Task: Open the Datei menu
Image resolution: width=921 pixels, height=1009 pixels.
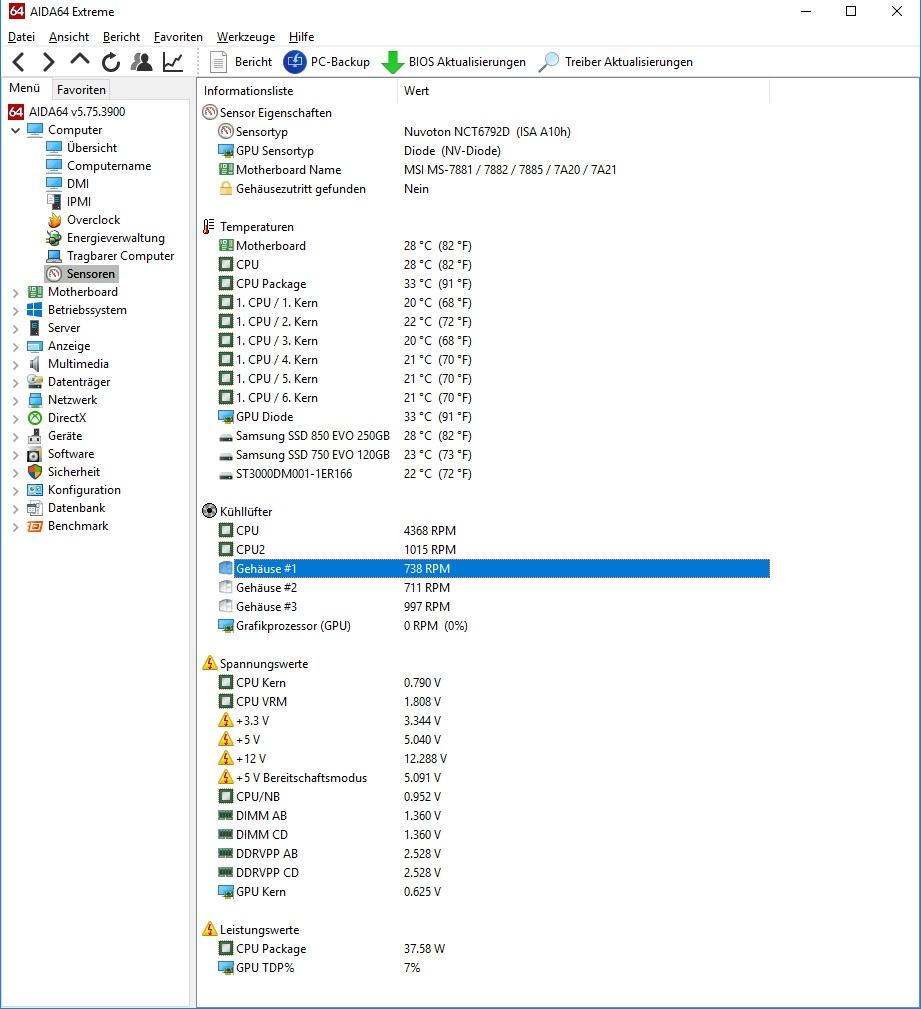Action: coord(21,37)
